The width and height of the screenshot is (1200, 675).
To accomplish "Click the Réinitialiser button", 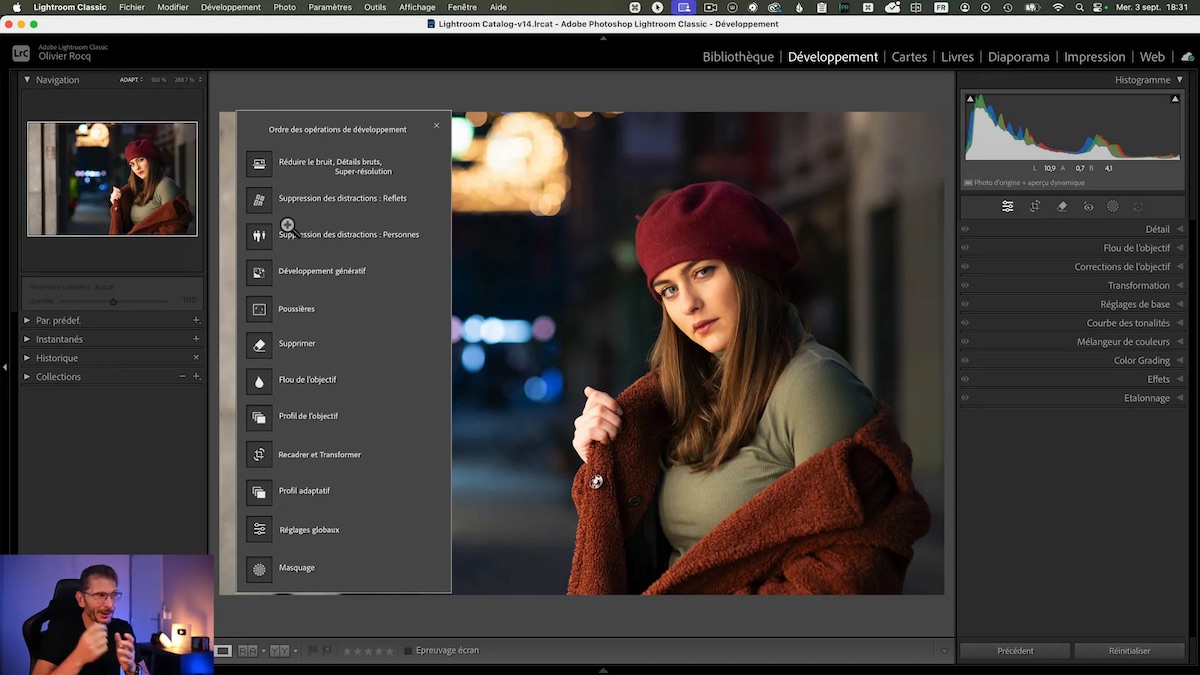I will coord(1130,651).
